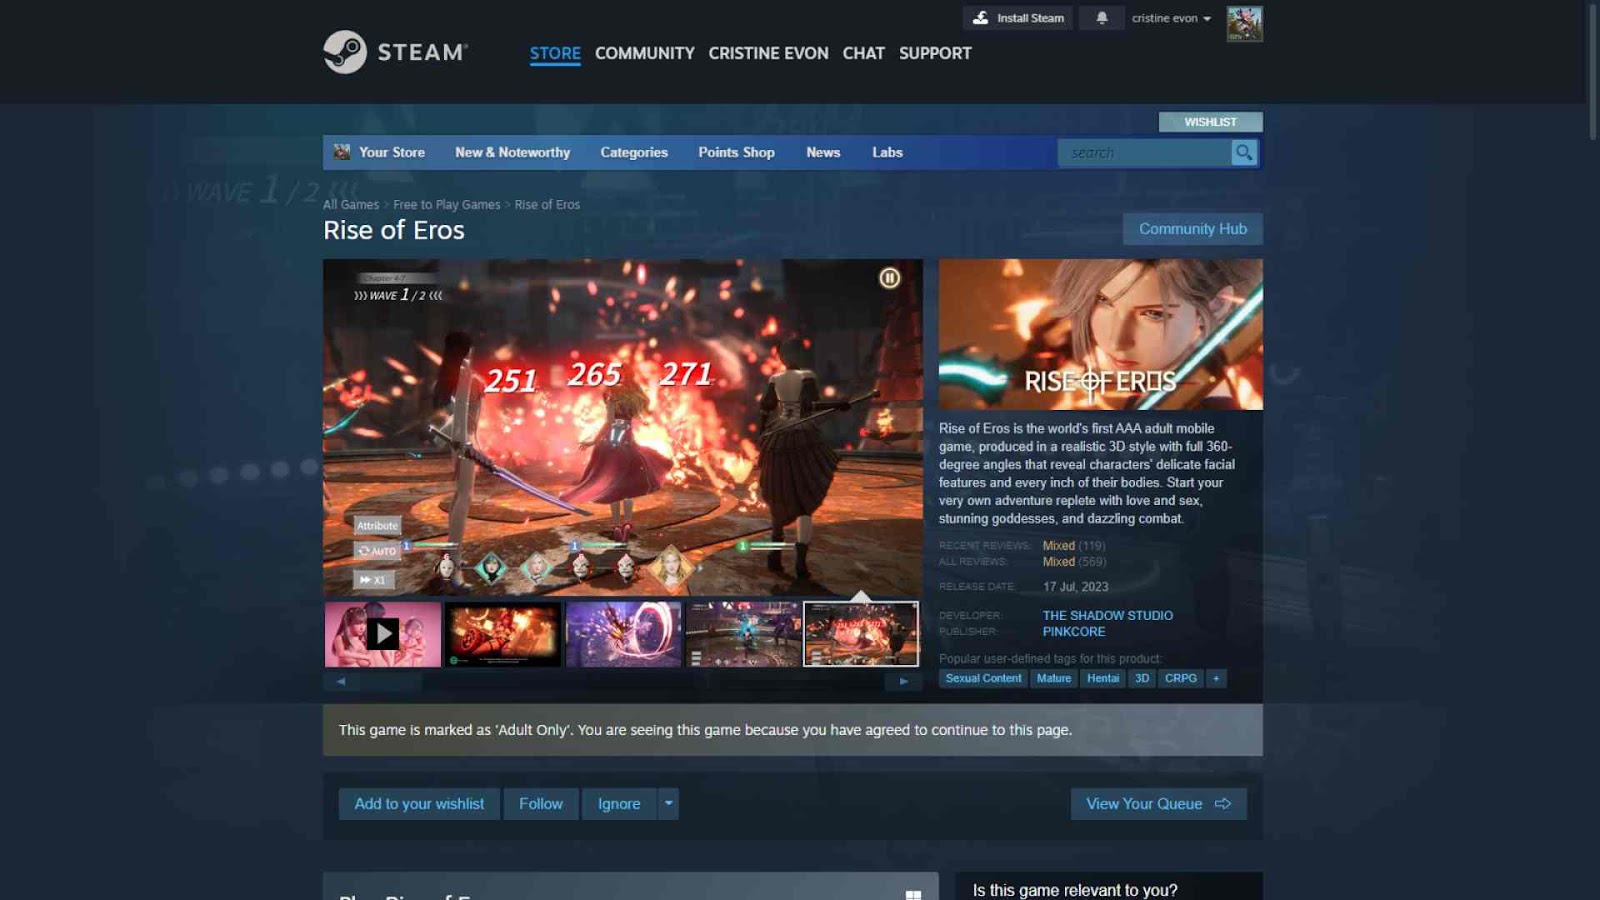Viewport: 1600px width, 900px height.
Task: Follow this game
Action: pyautogui.click(x=541, y=804)
